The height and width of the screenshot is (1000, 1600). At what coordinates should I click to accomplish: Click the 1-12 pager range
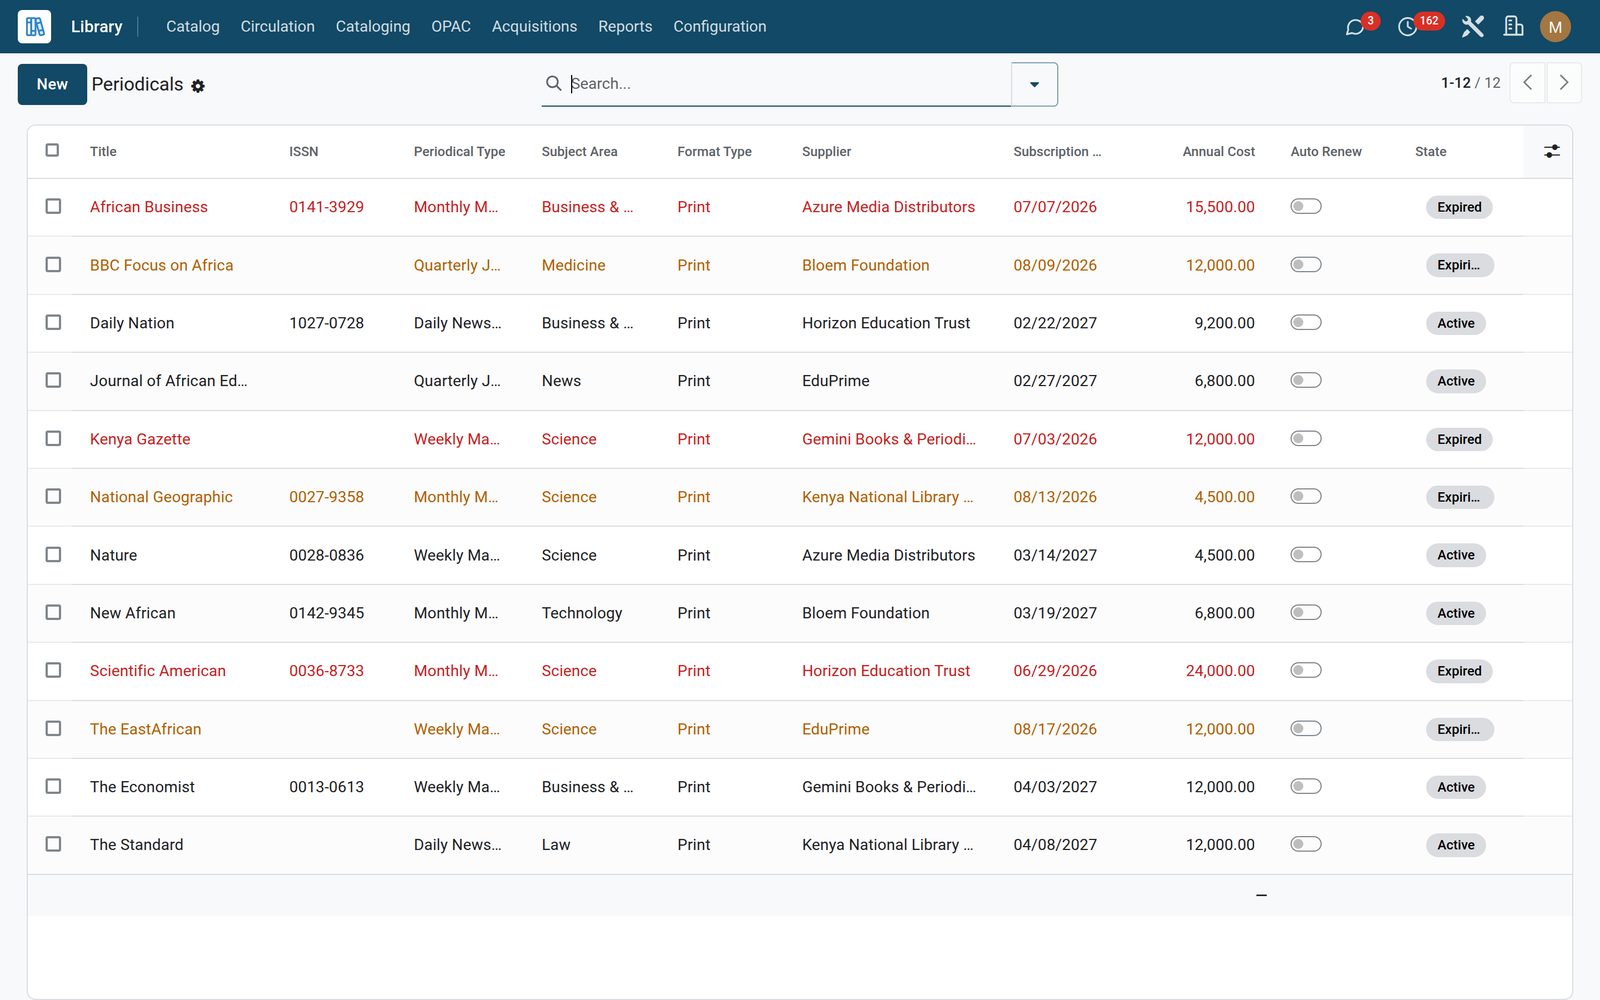point(1455,83)
